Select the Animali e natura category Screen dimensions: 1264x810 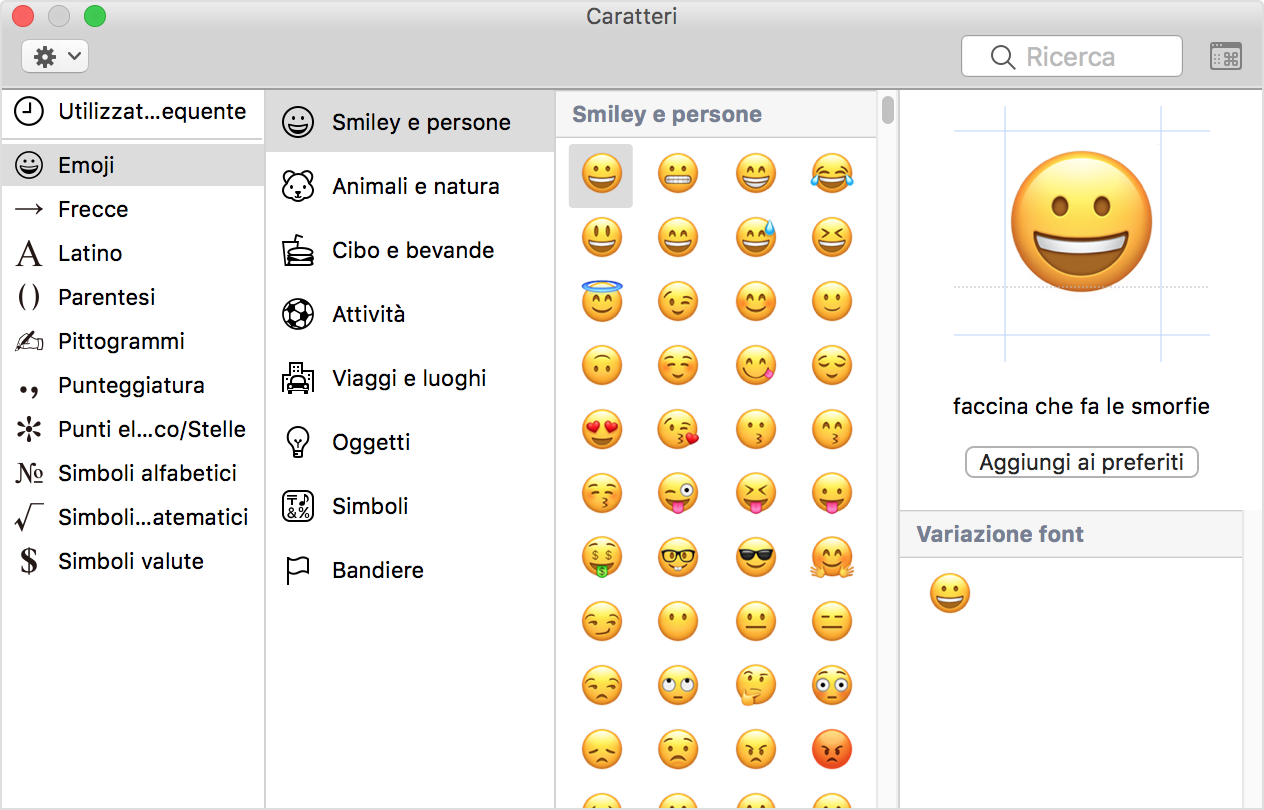(415, 186)
